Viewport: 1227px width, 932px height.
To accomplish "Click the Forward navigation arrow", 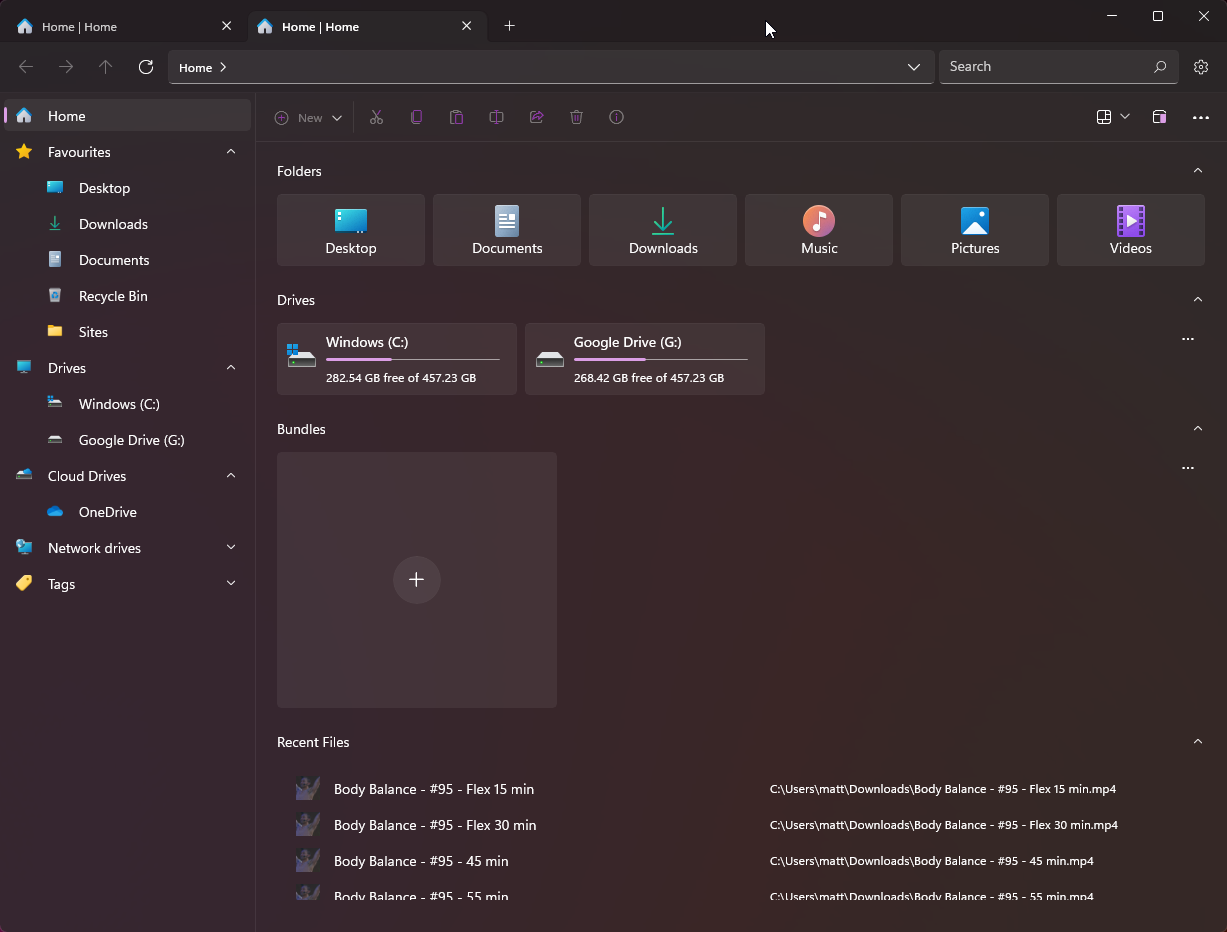I will coord(66,67).
